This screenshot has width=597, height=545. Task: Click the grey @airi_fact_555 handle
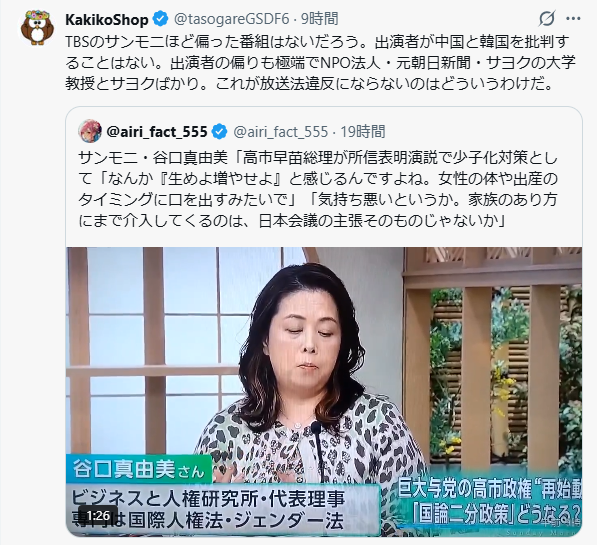pos(280,131)
